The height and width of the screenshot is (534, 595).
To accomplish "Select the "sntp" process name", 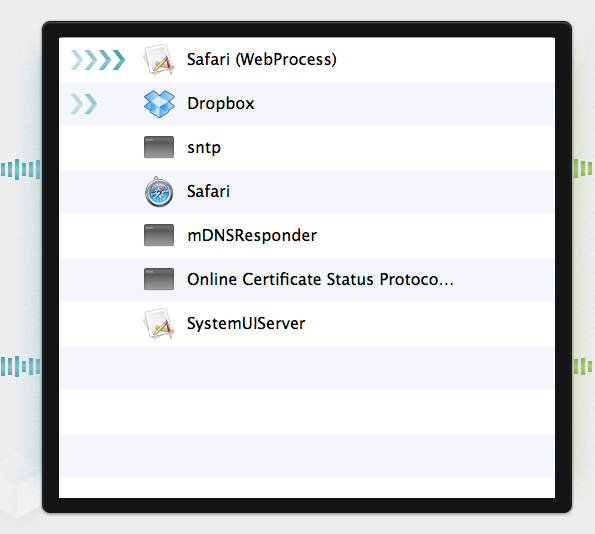I will pyautogui.click(x=204, y=148).
